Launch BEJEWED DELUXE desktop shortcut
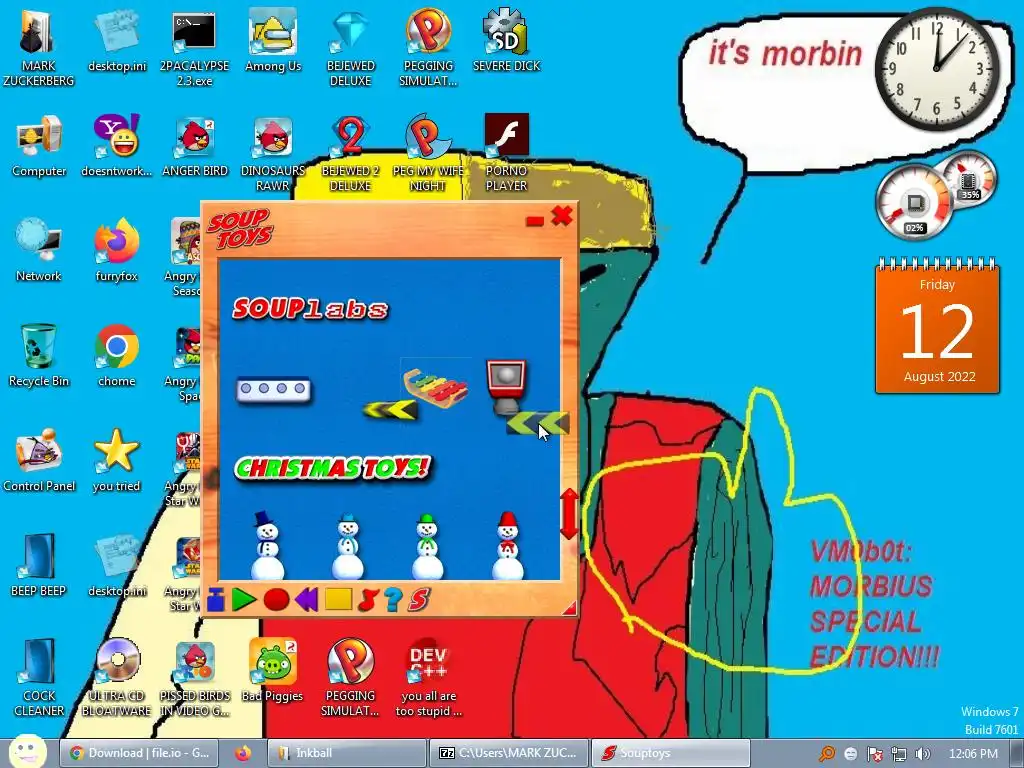 (x=351, y=49)
